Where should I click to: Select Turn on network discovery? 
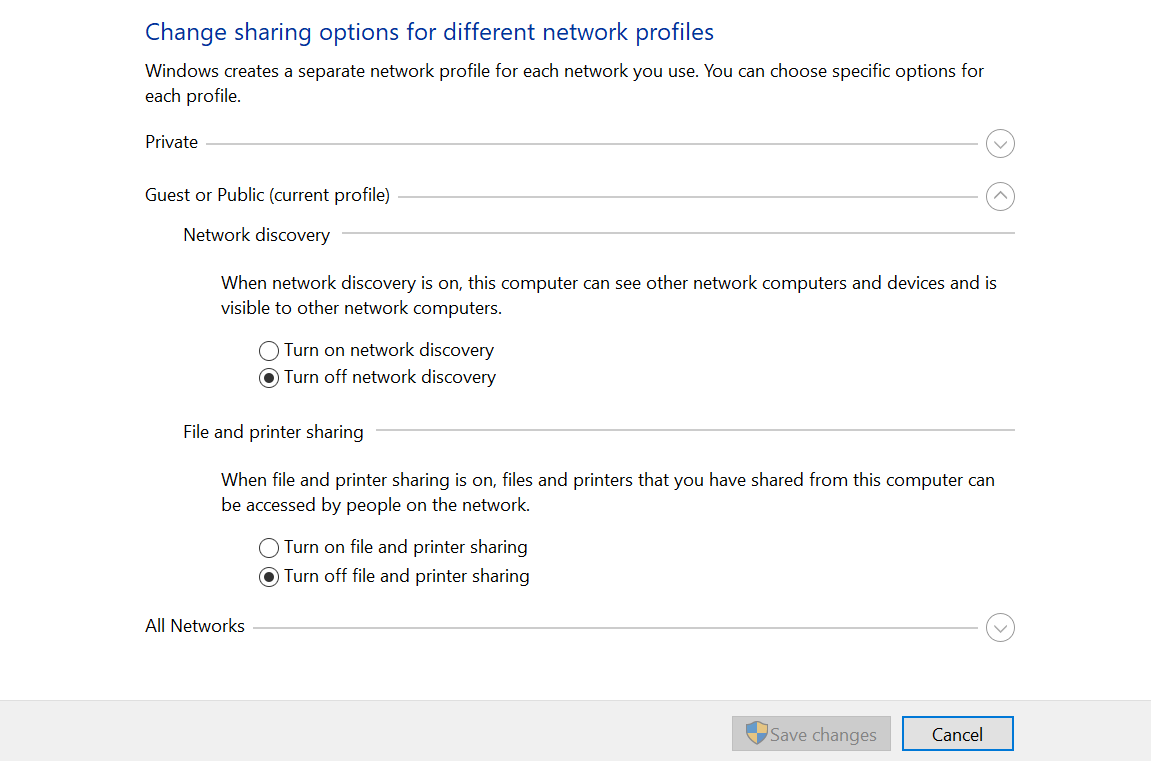268,350
